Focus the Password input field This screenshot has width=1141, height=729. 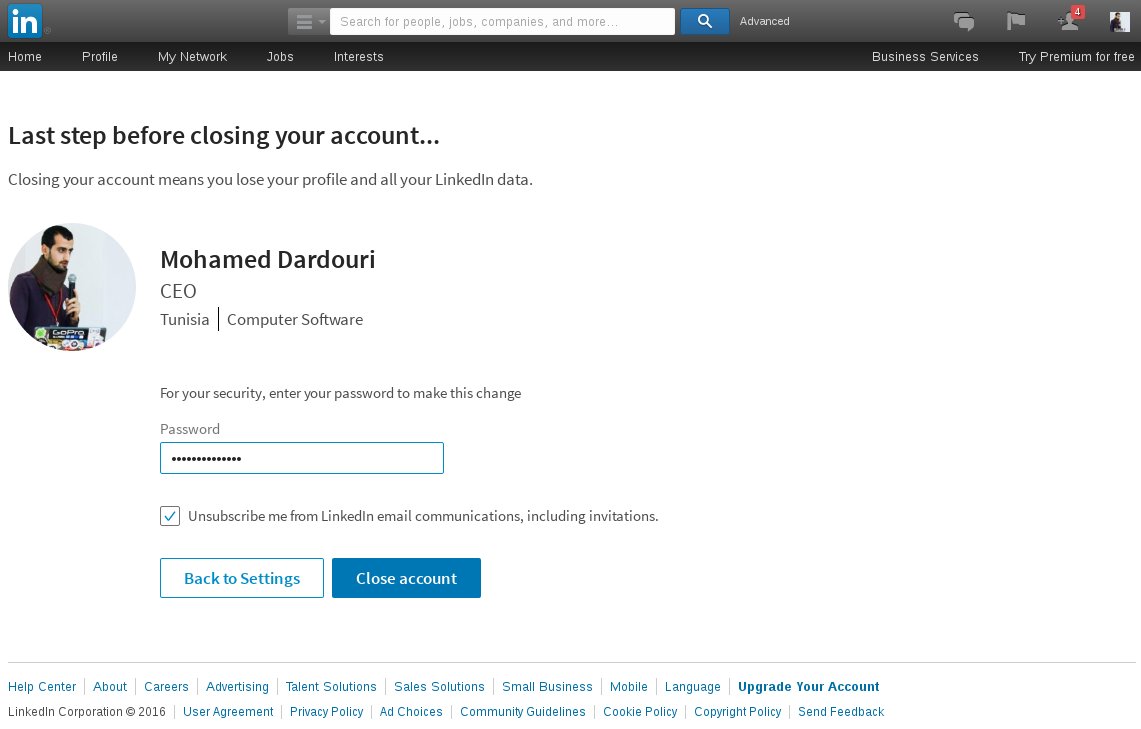click(x=302, y=458)
